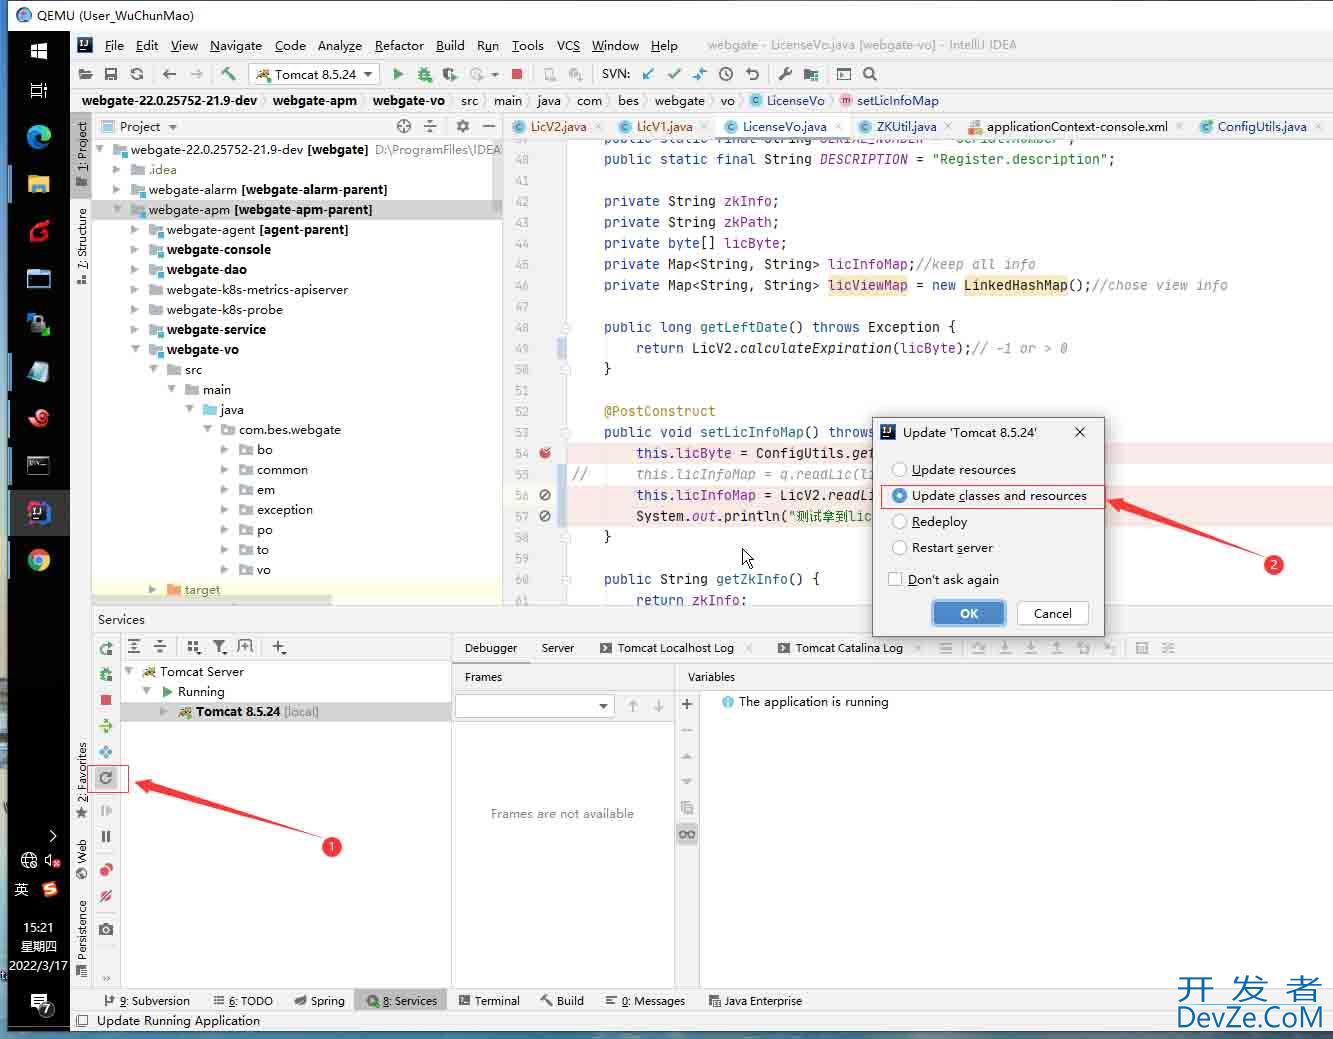Click the Debug bug icon in main toolbar
This screenshot has width=1333, height=1039.
[424, 74]
